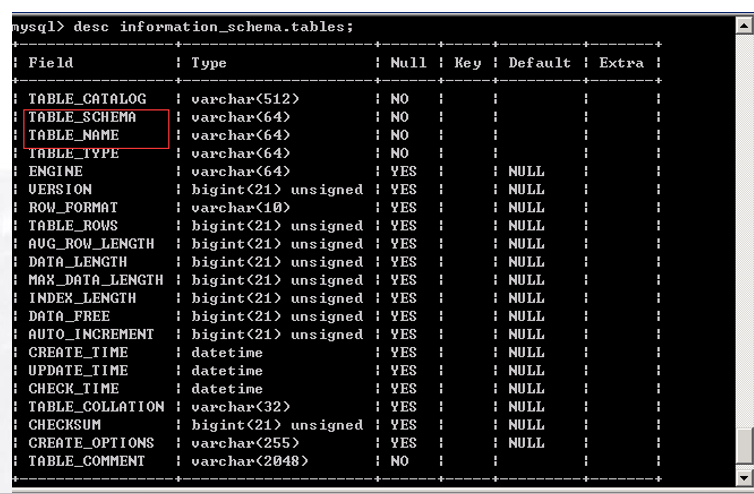Screen dimensions: 754x494
Task: Select the TABLE_SCHEMA field name
Action: 82,117
